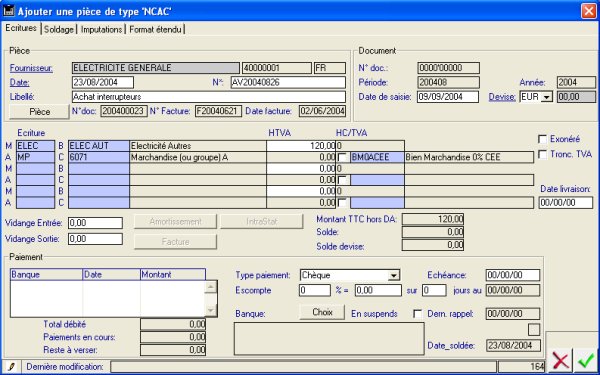Click the Escompte amount 0,00 field
Screen dimensions: 600x375
tap(378, 290)
